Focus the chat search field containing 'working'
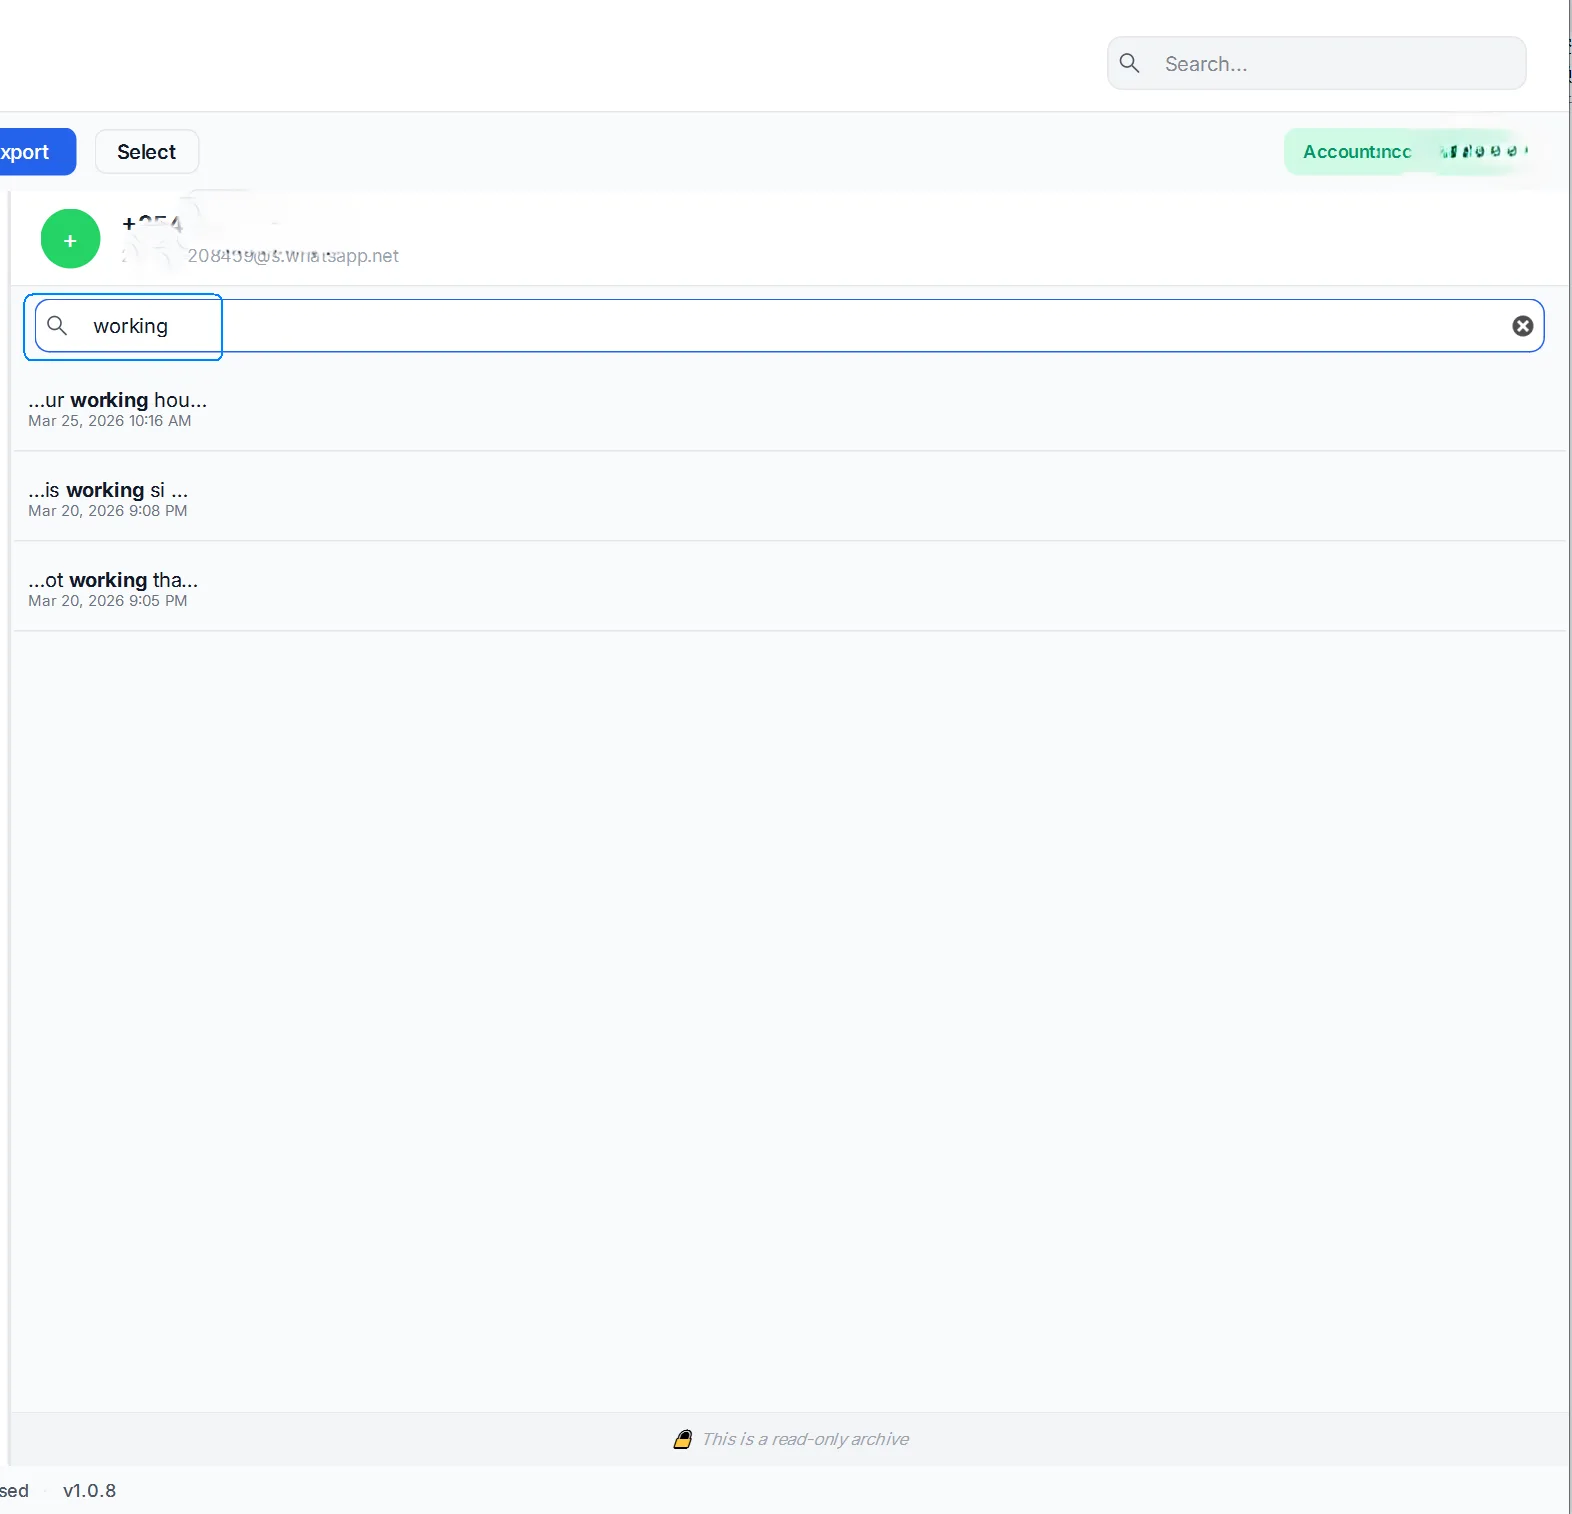 (790, 326)
